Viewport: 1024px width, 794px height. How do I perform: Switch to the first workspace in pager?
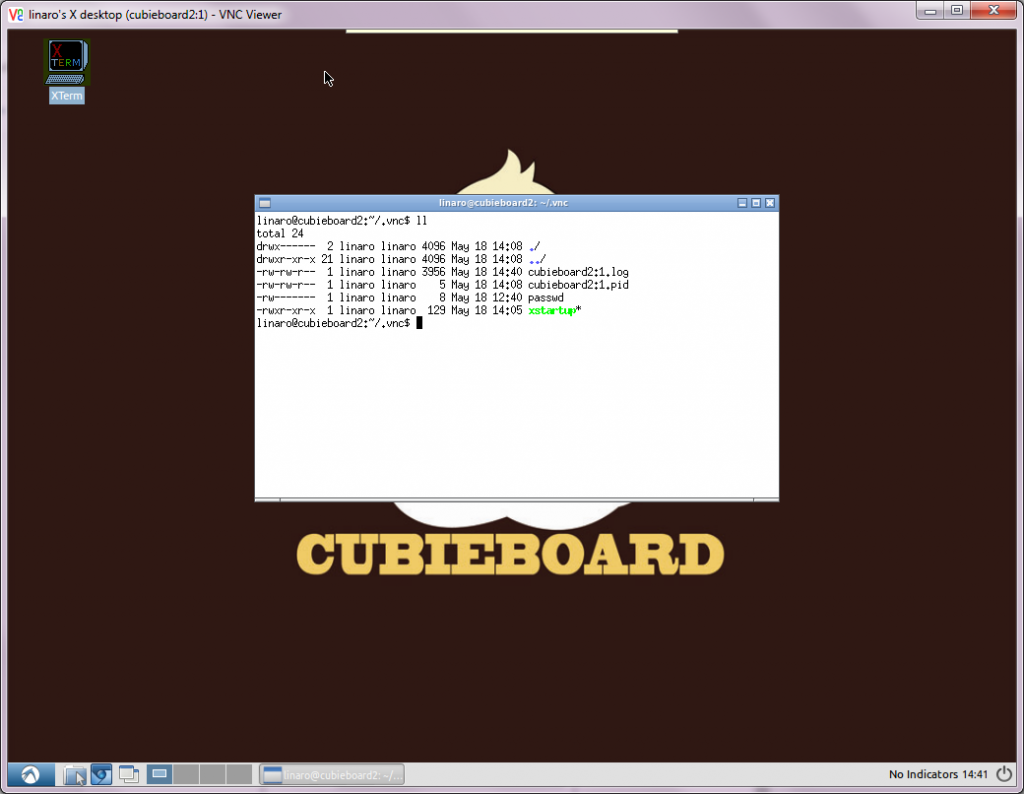(x=160, y=774)
